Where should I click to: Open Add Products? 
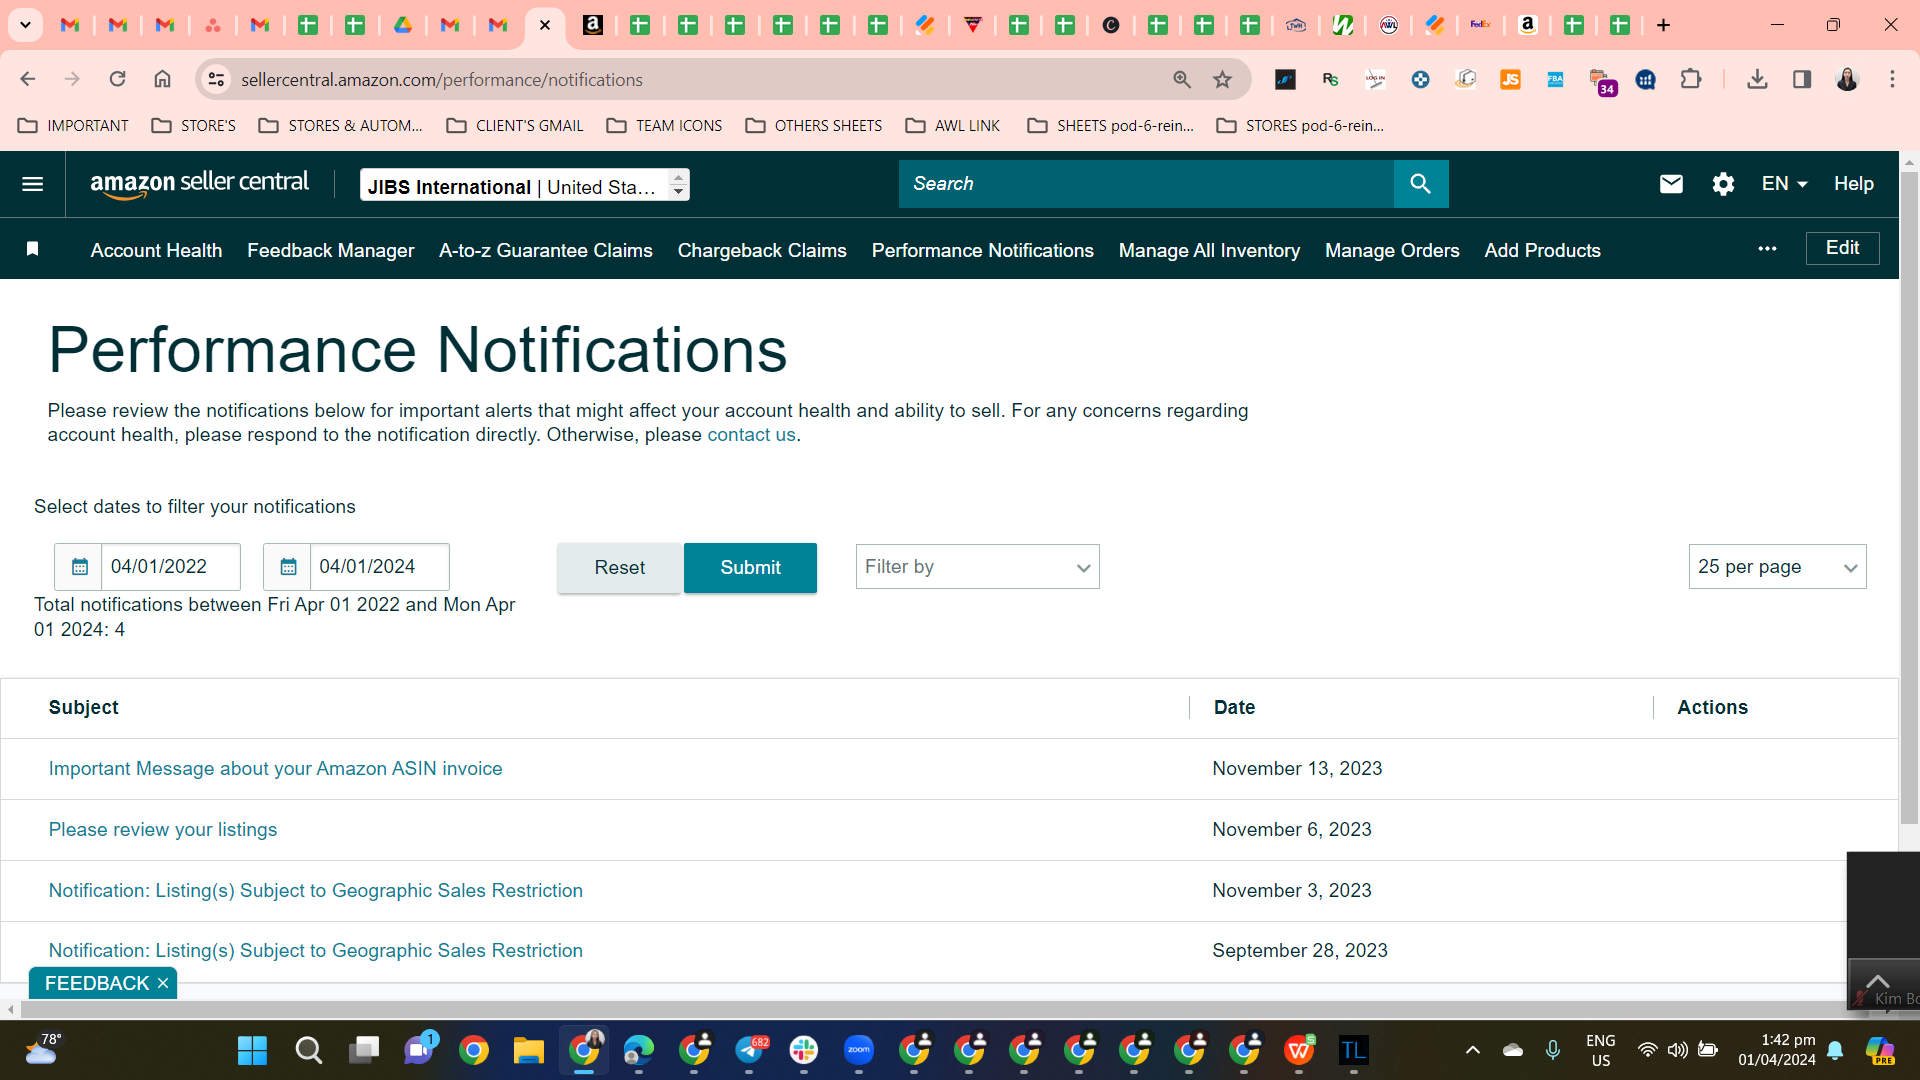[x=1542, y=251]
